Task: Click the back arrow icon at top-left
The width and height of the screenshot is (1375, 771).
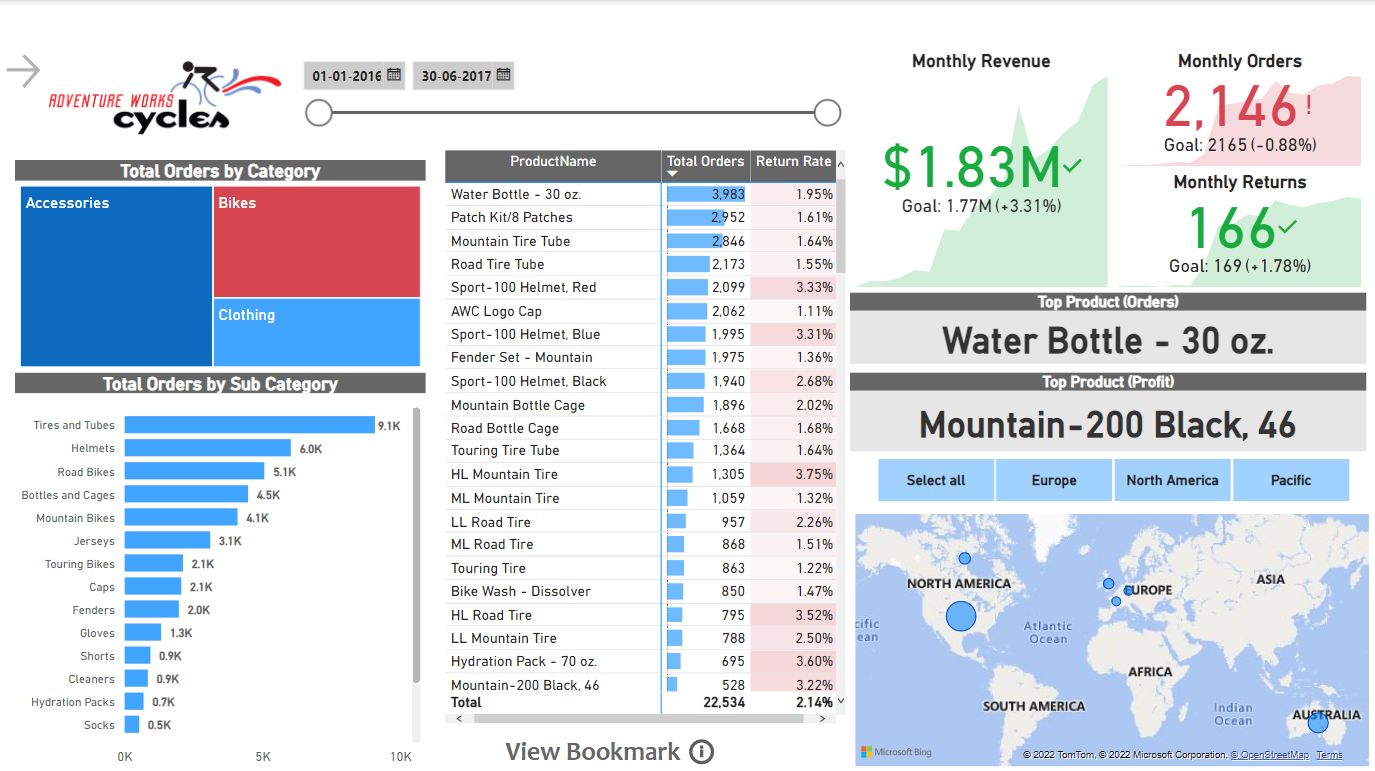Action: pos(23,71)
